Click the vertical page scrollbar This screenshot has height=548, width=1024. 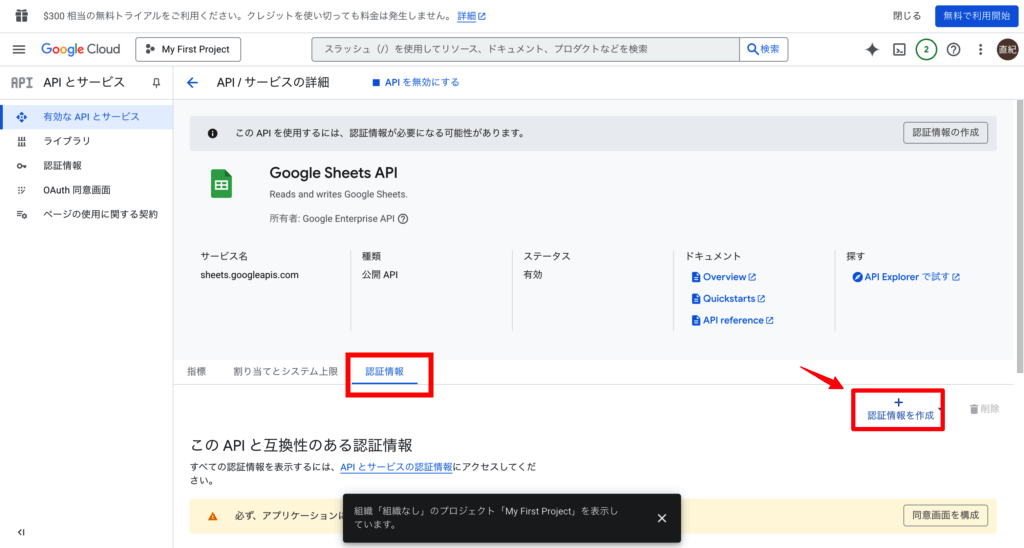click(x=1019, y=236)
